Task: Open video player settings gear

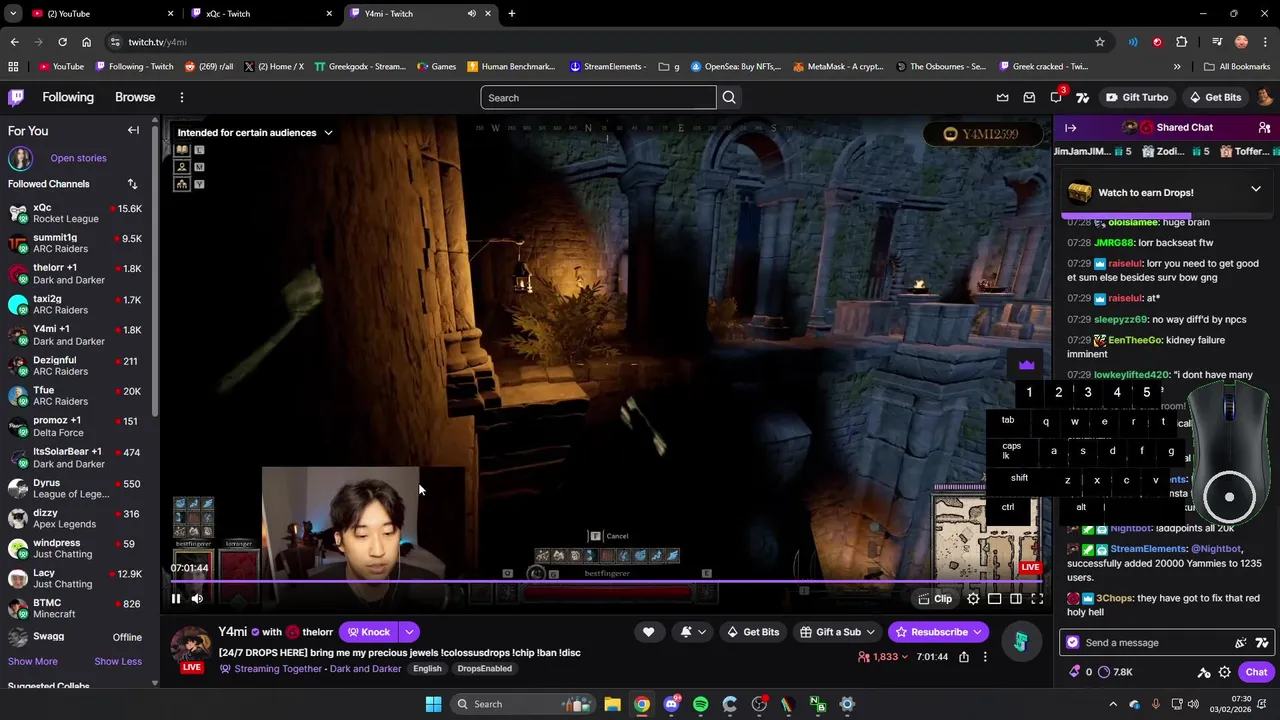Action: tap(973, 599)
